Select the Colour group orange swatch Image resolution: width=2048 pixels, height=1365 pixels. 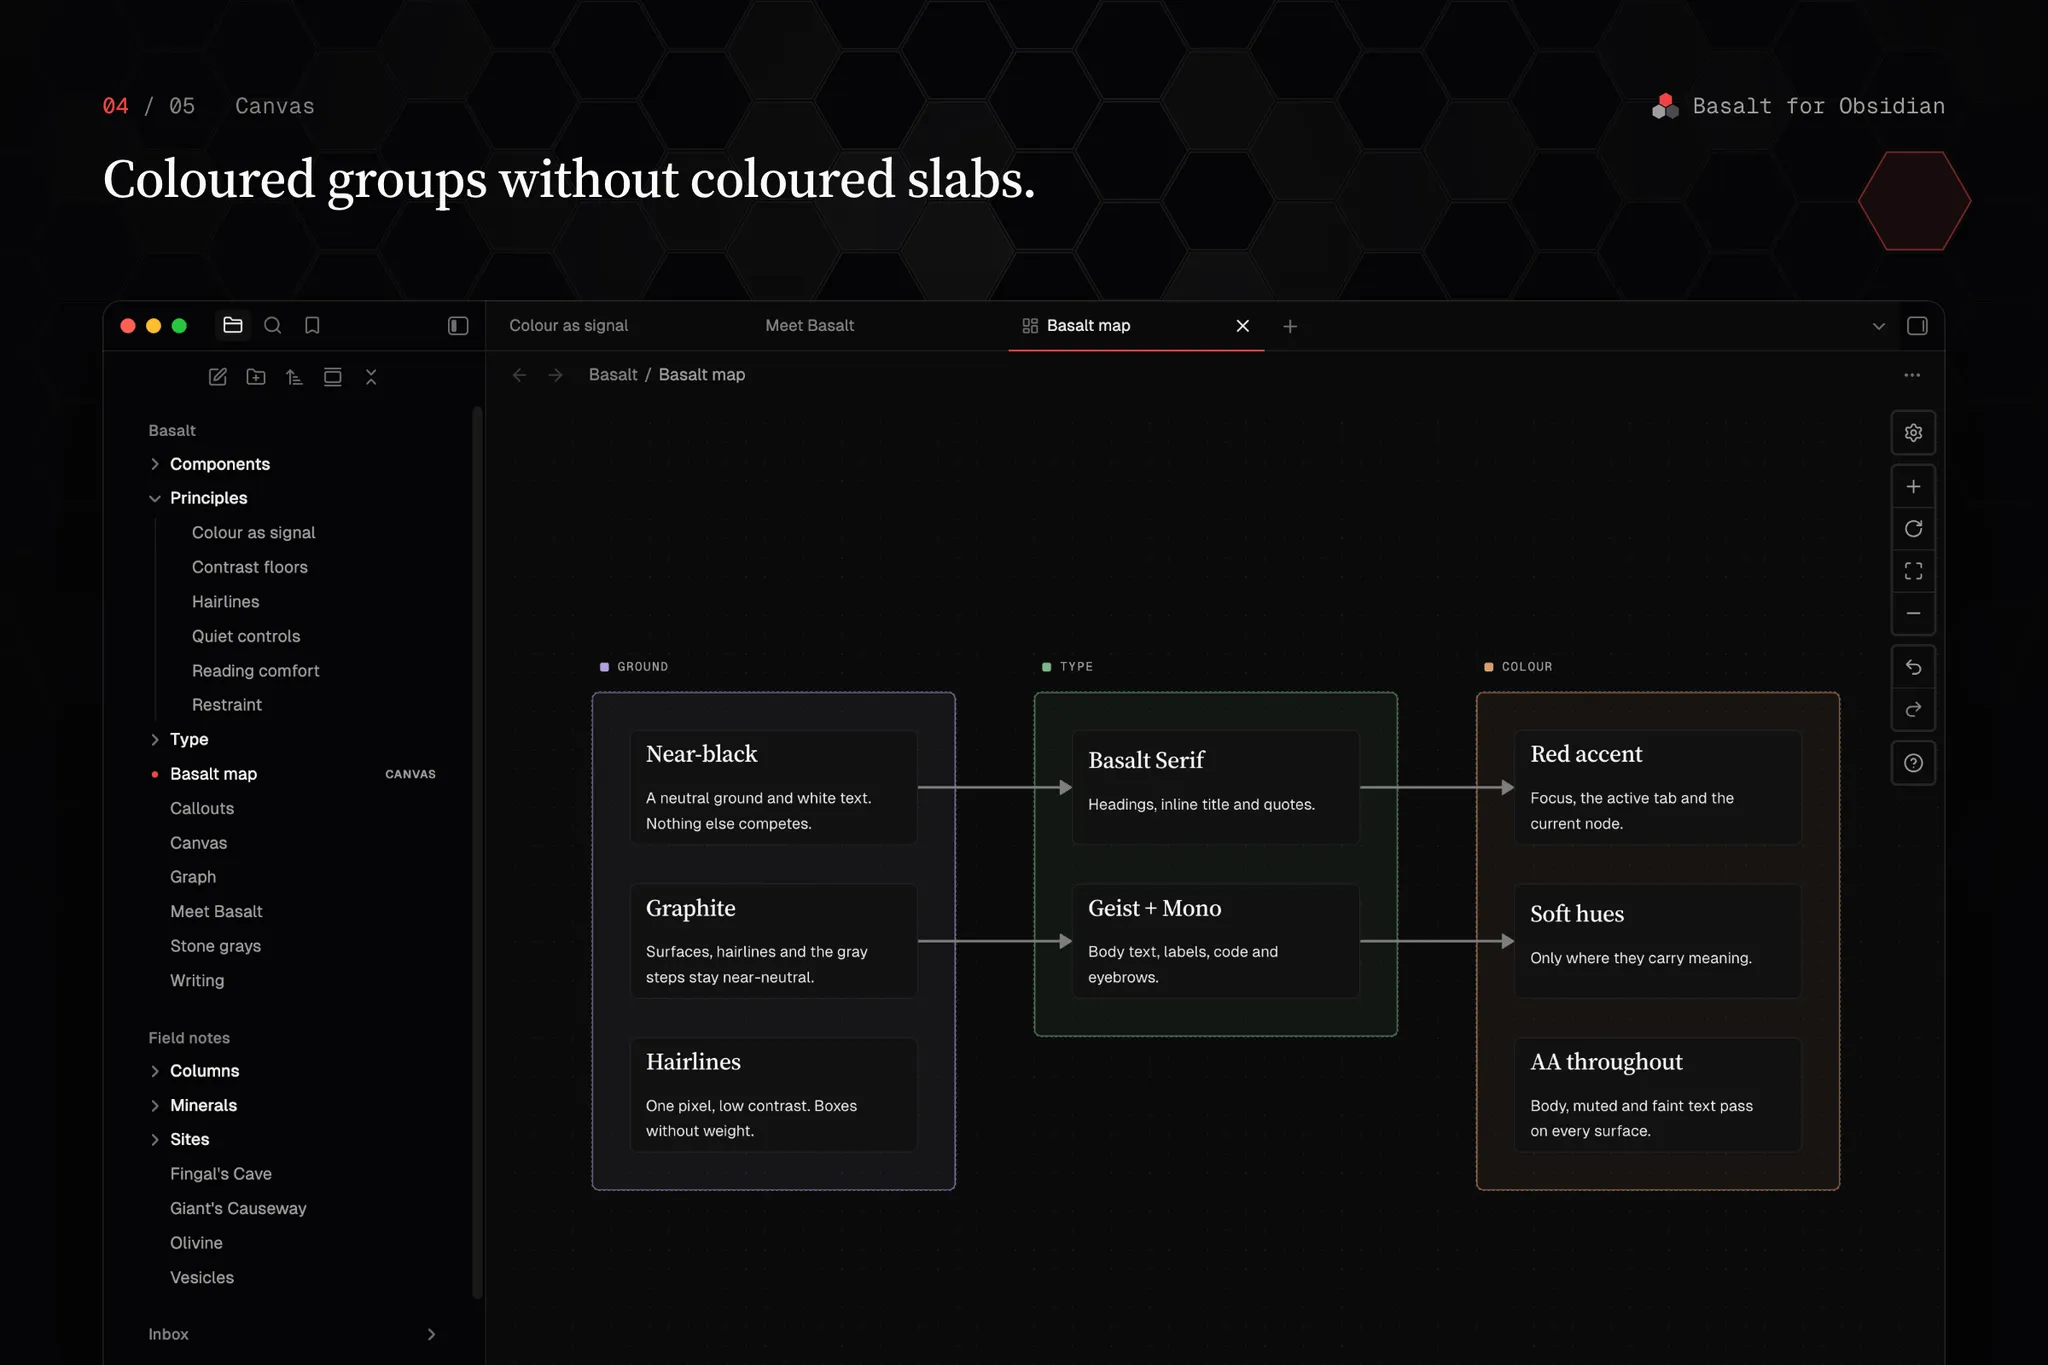(1488, 667)
